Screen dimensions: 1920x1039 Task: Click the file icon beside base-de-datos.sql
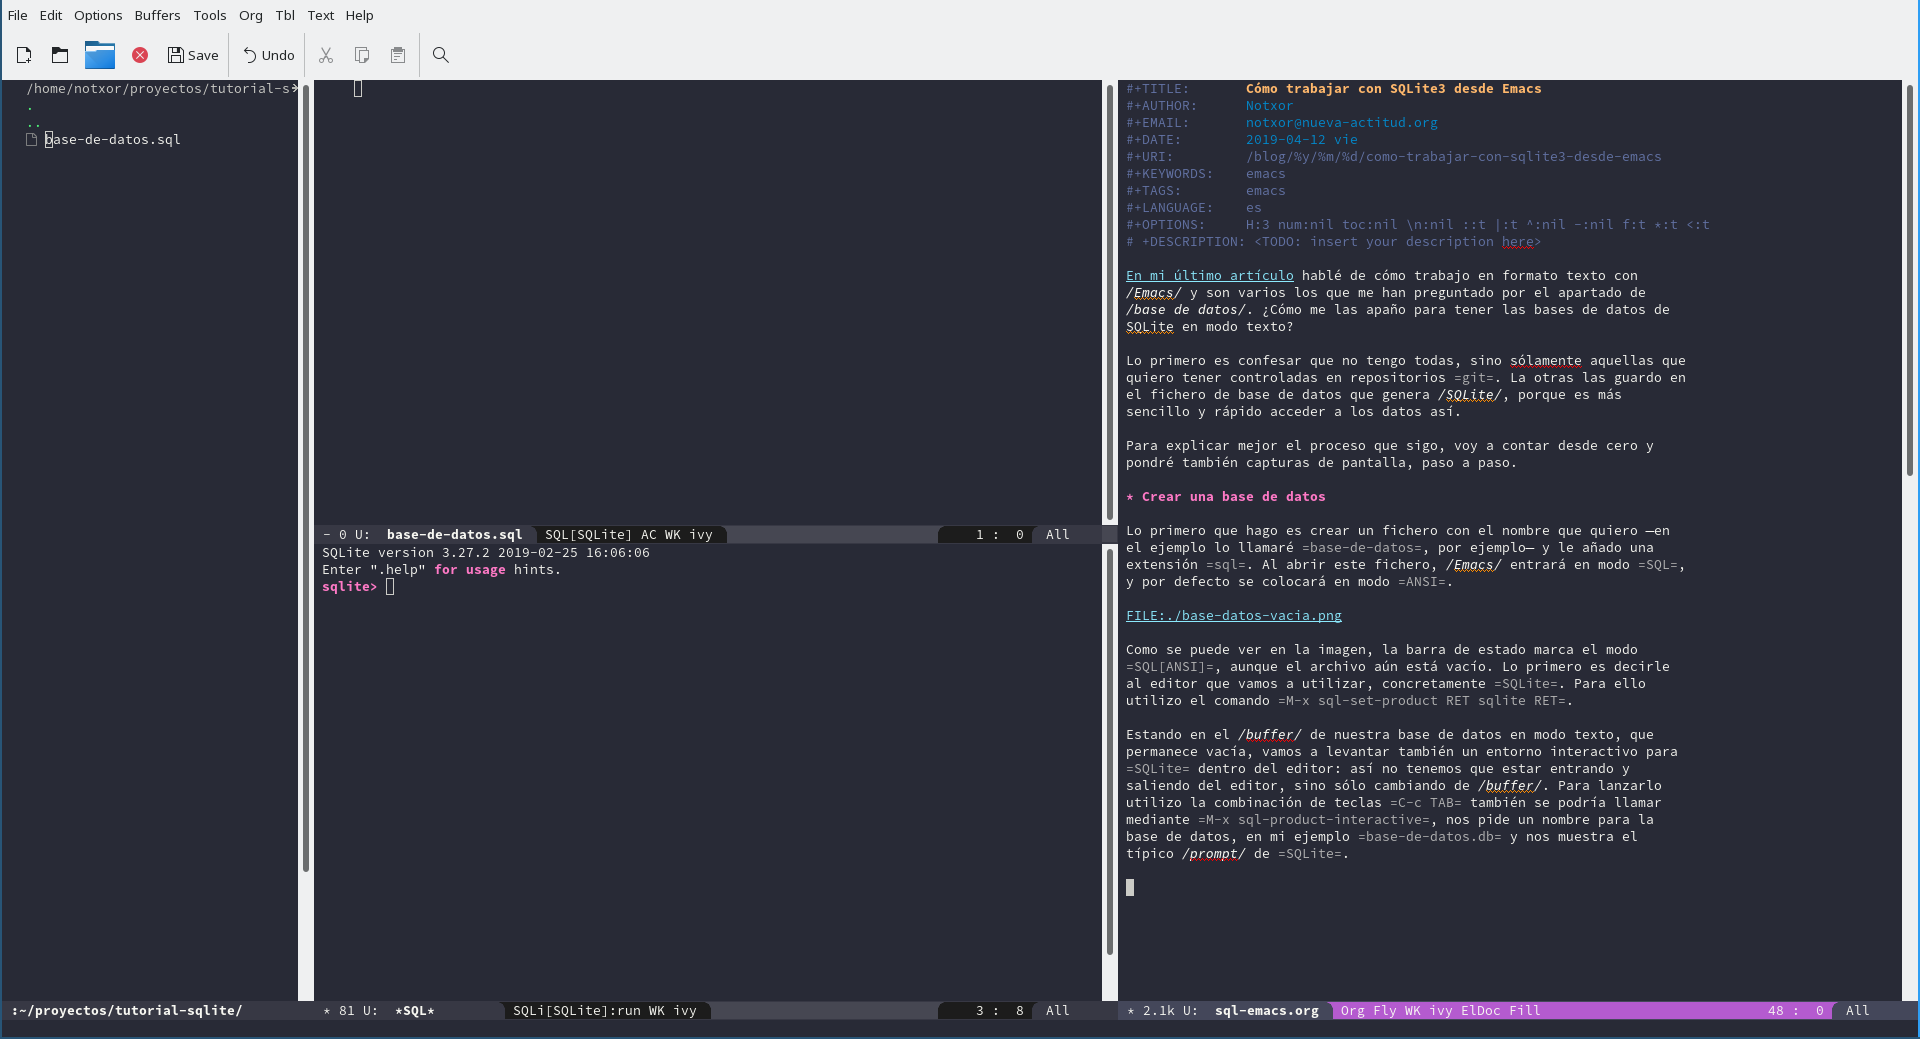tap(32, 140)
